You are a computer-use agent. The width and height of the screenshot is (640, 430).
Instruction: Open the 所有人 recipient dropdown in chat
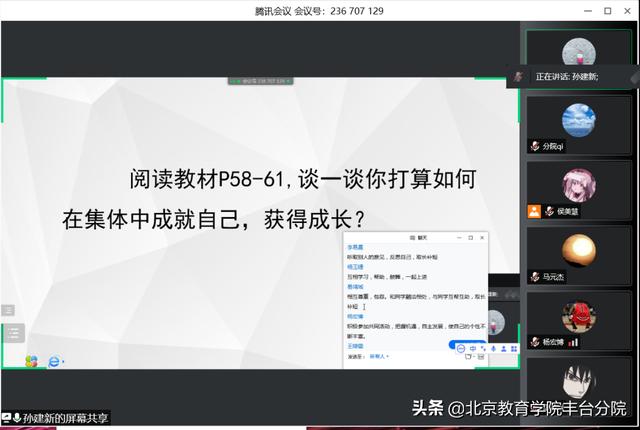tap(379, 357)
